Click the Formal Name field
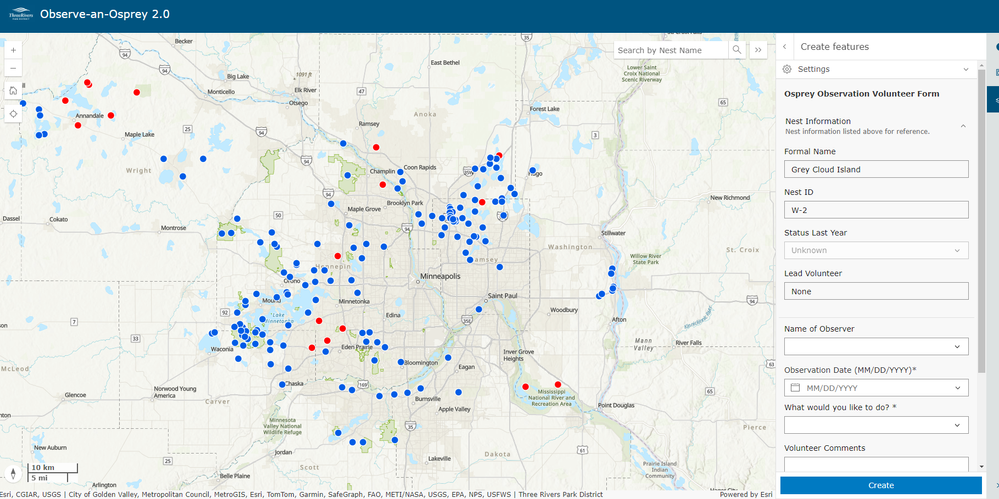Viewport: 999px width, 499px height. (876, 170)
